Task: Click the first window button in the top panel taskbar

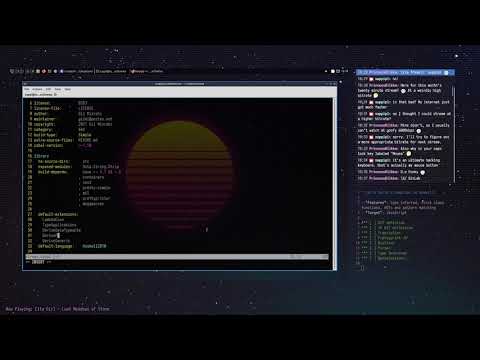Action: [x=77, y=71]
